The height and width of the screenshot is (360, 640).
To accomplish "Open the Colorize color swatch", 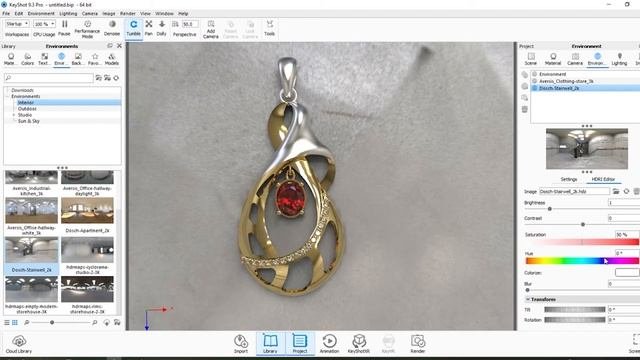I will [627, 273].
